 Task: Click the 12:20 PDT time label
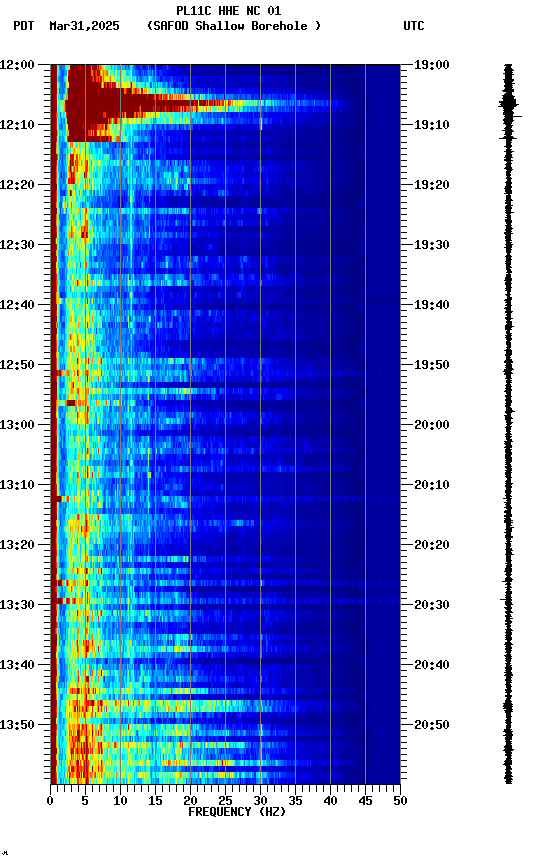point(17,185)
